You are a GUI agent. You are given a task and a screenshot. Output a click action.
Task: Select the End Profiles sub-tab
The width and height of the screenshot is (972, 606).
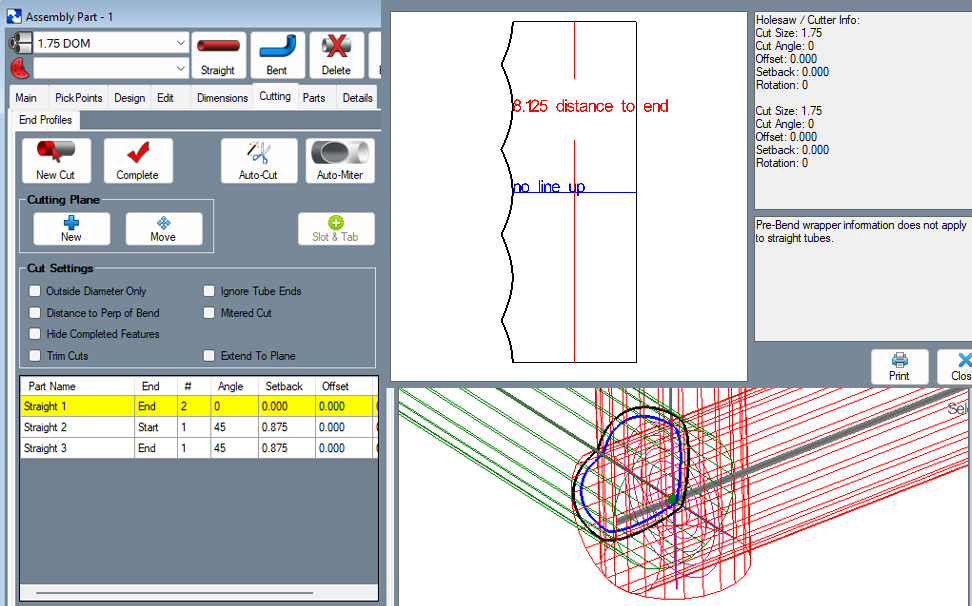[x=46, y=120]
